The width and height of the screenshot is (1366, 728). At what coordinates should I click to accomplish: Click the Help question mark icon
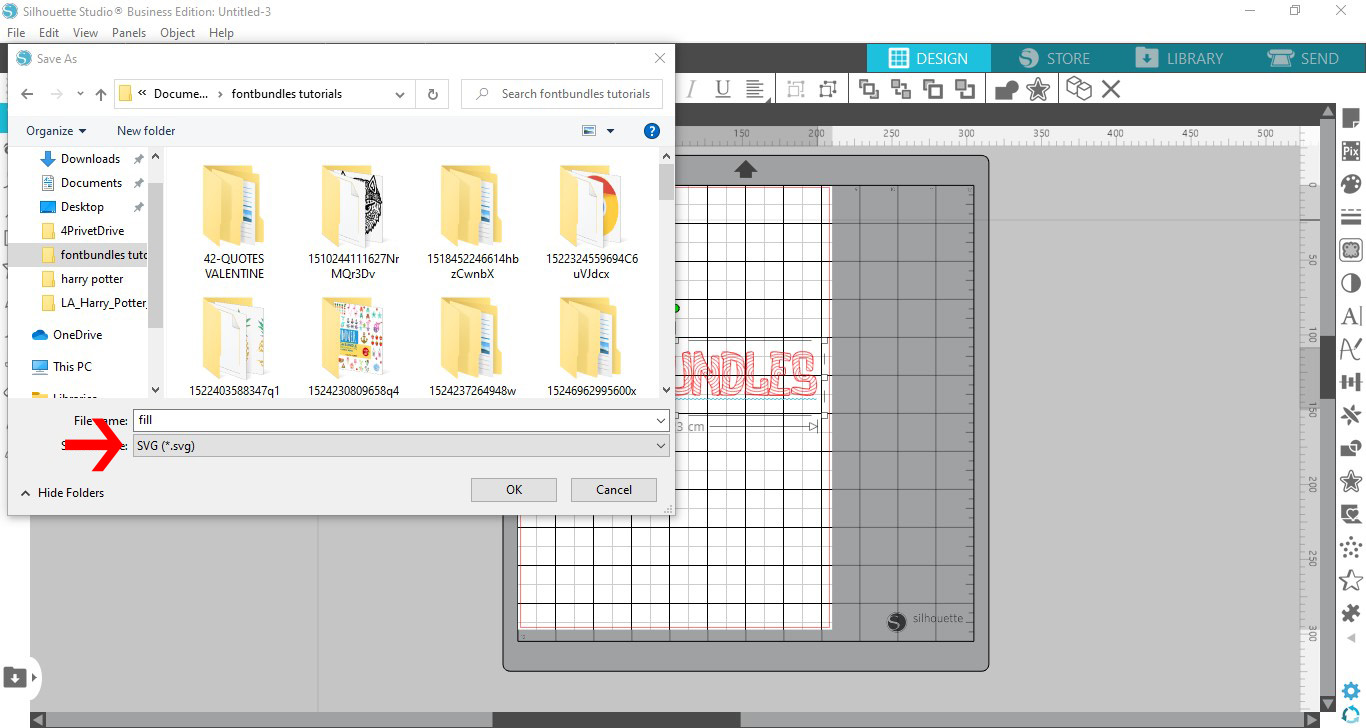coord(652,131)
